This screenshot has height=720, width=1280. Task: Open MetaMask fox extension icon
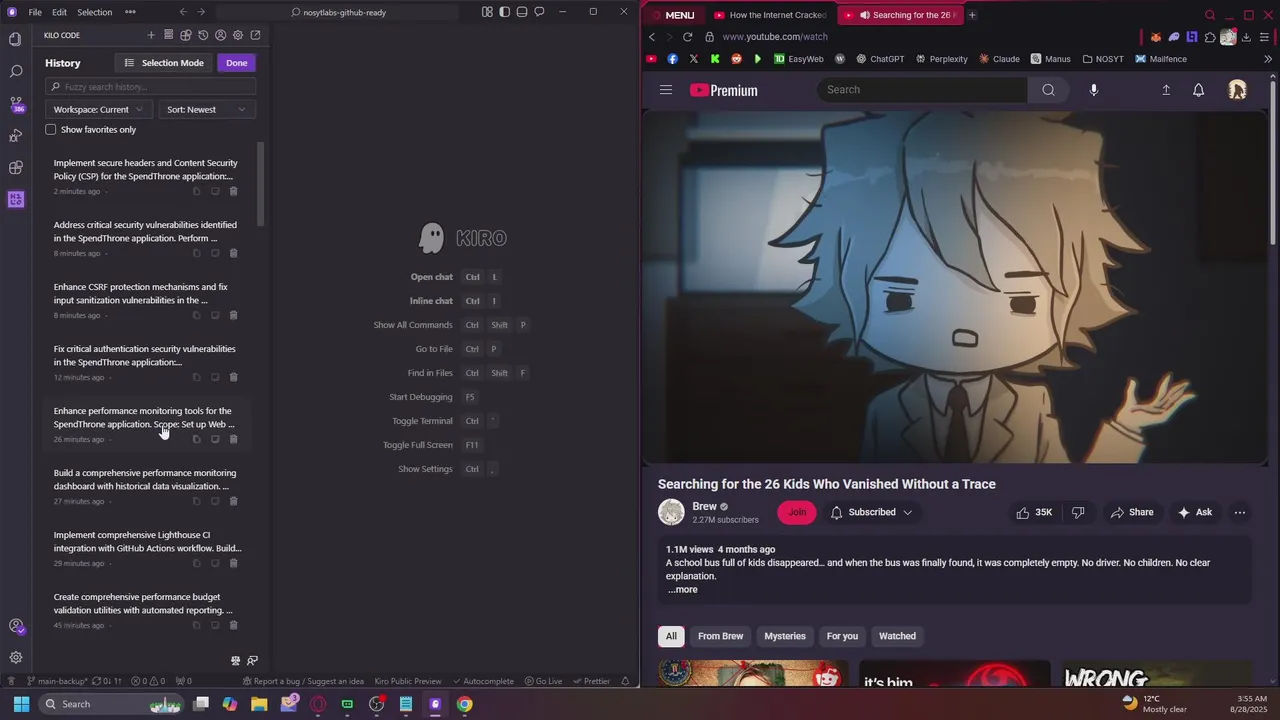[1156, 37]
